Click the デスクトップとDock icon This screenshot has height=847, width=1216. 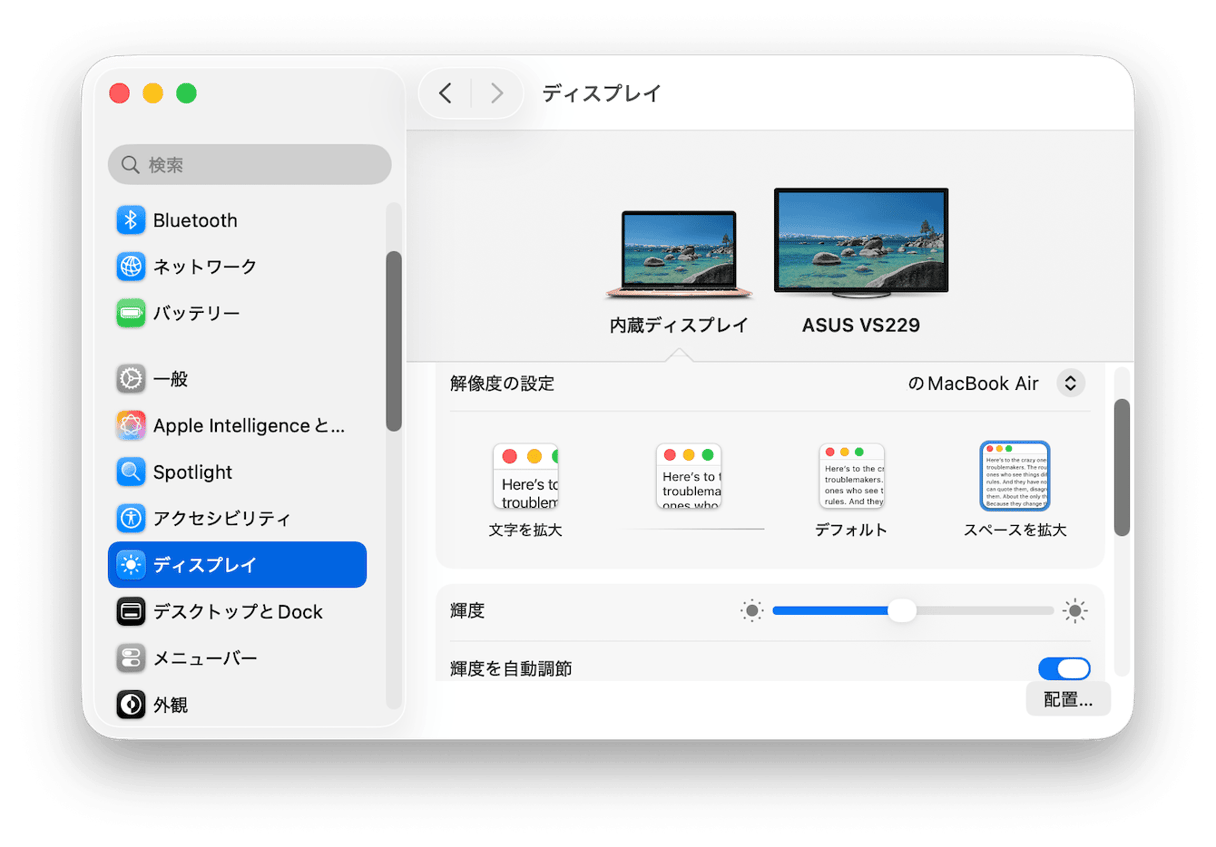coord(131,611)
